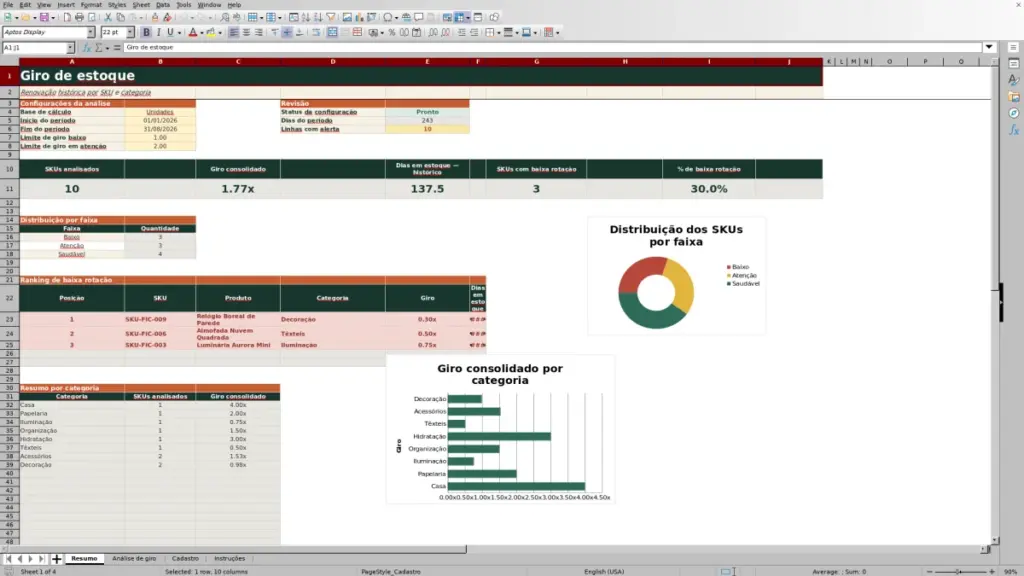Click the zoom slider in status bar

[959, 571]
